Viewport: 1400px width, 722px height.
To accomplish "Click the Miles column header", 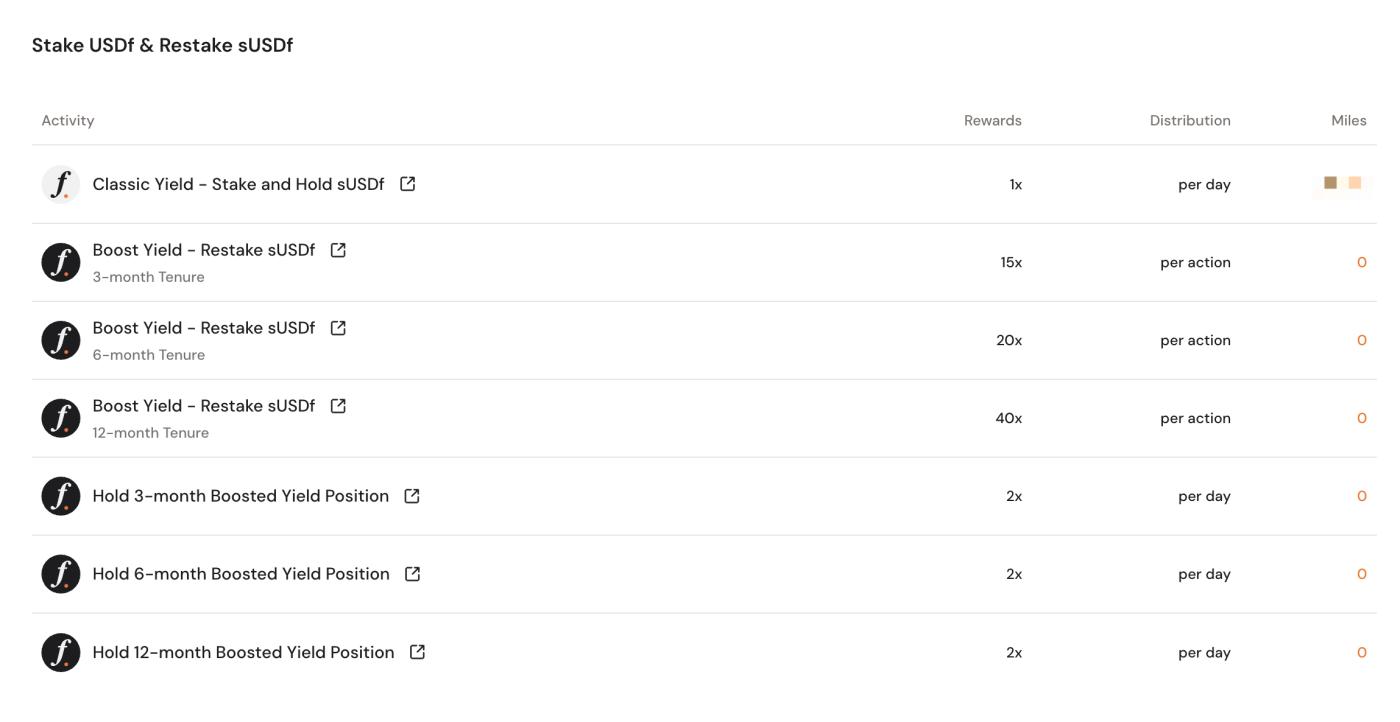I will point(1348,120).
